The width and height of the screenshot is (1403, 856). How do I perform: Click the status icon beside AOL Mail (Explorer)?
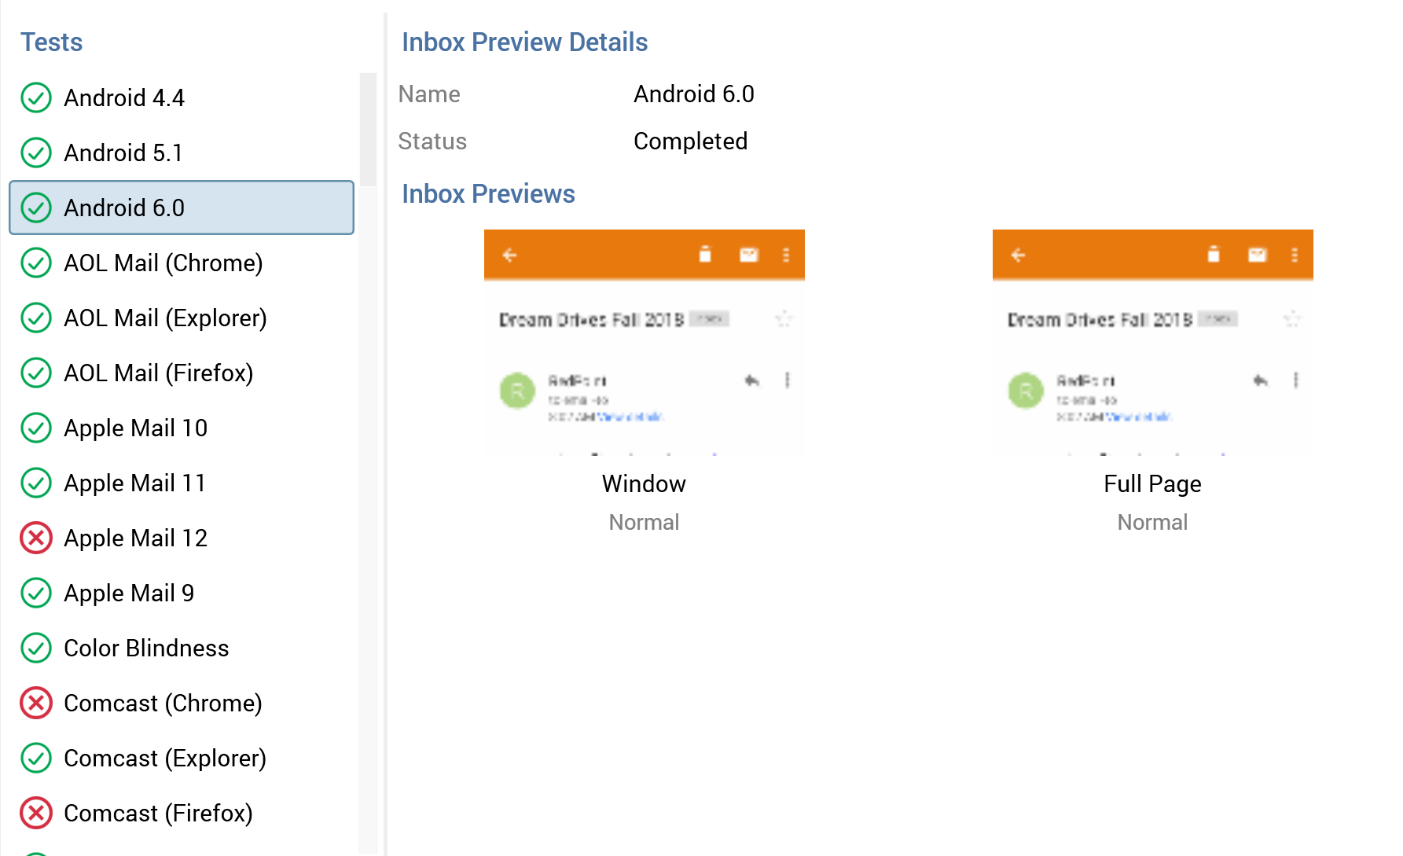point(36,318)
